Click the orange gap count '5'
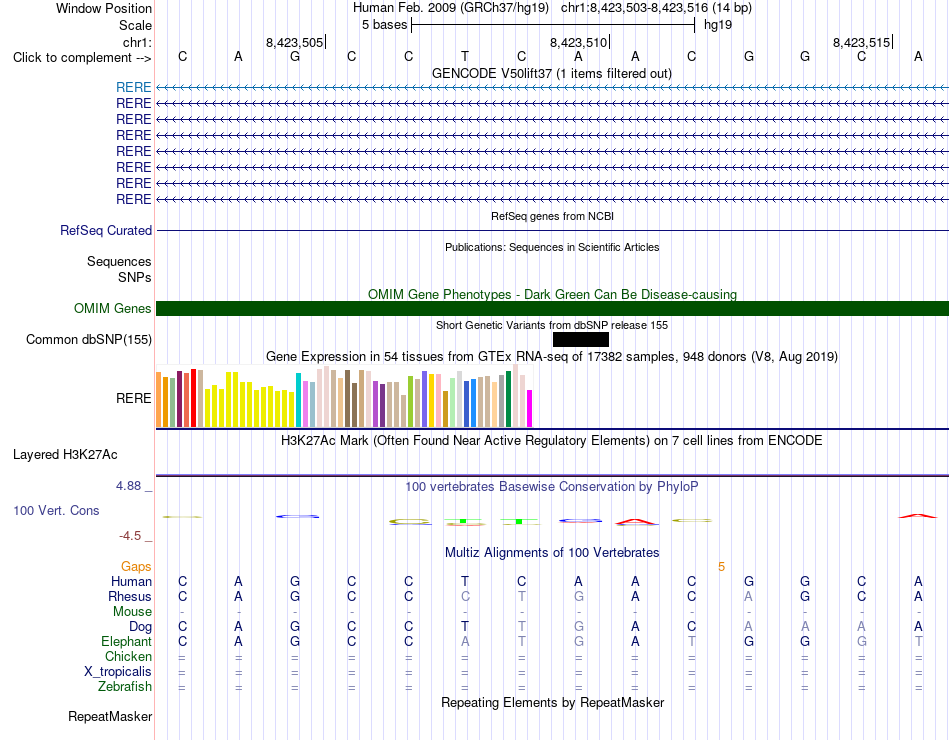The height and width of the screenshot is (740, 950). [x=721, y=567]
